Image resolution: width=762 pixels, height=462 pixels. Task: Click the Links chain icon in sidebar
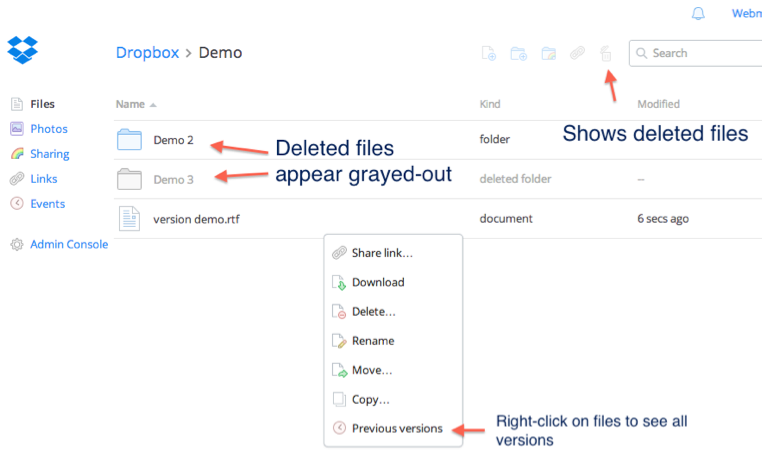17,179
